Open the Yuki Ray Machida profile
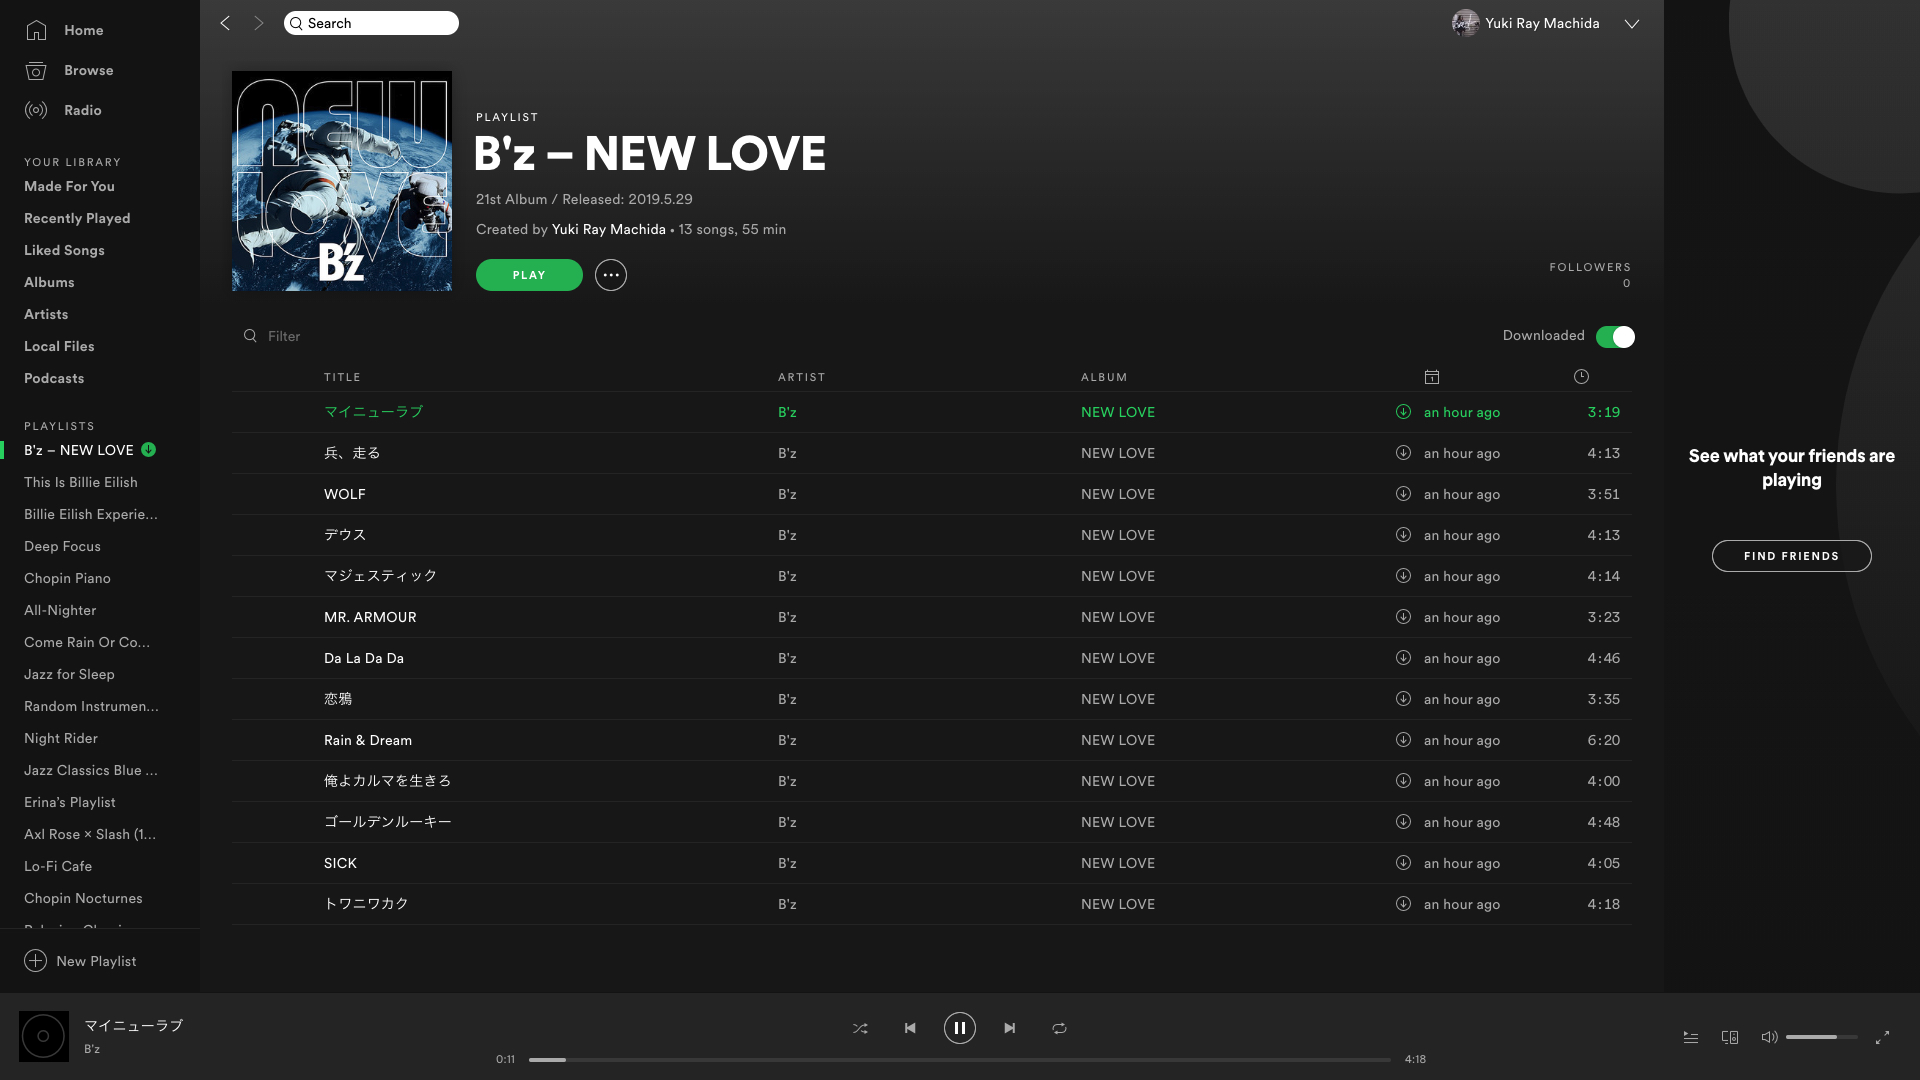The image size is (1920, 1080). click(x=1525, y=23)
